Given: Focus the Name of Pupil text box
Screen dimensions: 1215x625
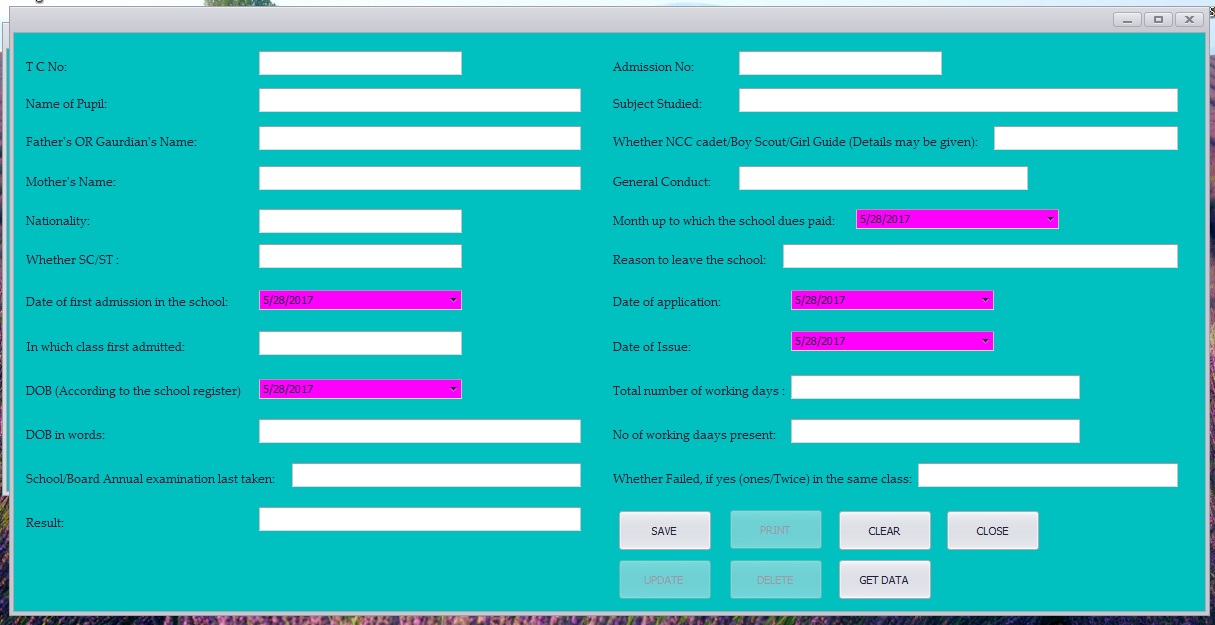Looking at the screenshot, I should tap(420, 100).
